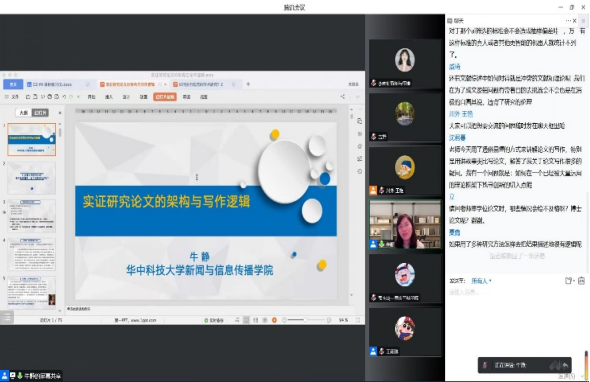Viewport: 590px width, 382px height.
Task: Start slideshow with orange play icon
Action: coord(274,320)
